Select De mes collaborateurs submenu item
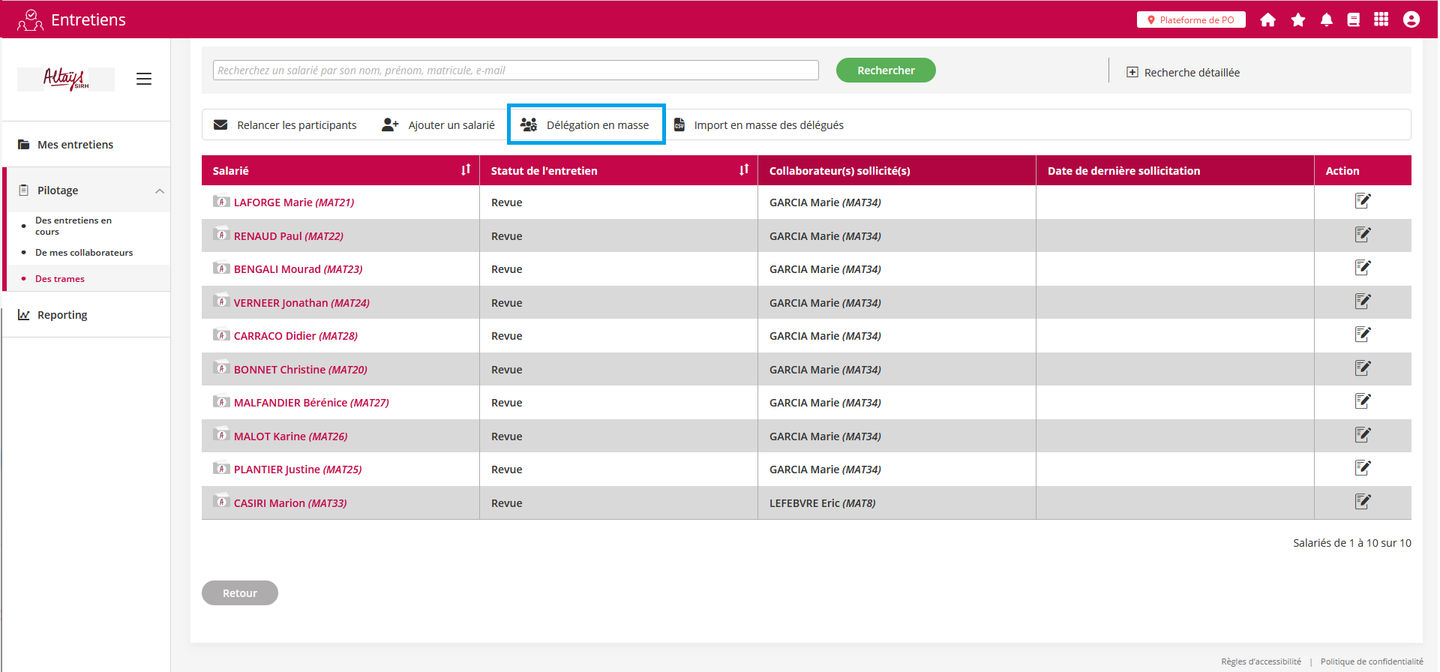1440x672 pixels. point(84,253)
